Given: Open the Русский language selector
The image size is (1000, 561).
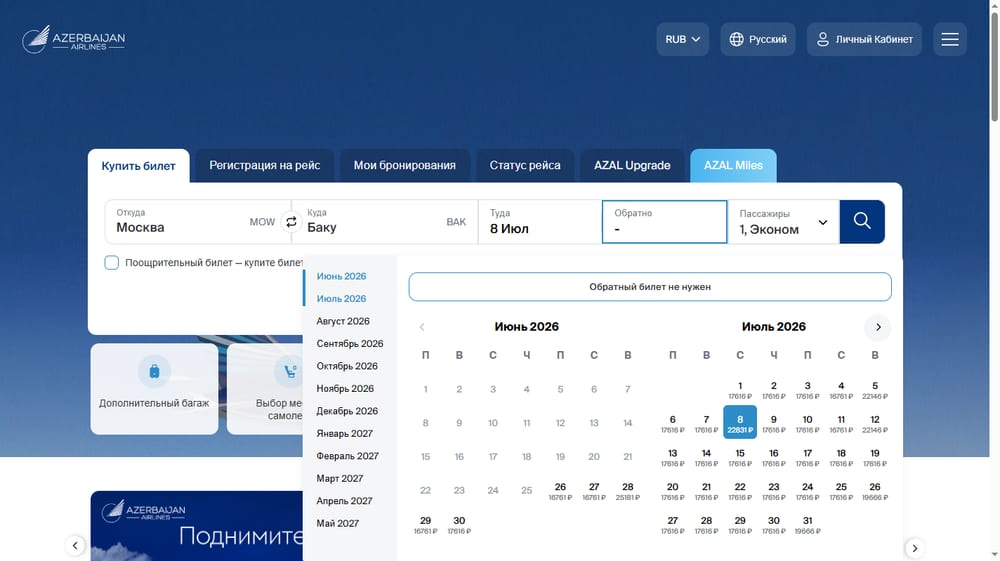Looking at the screenshot, I should [x=758, y=40].
